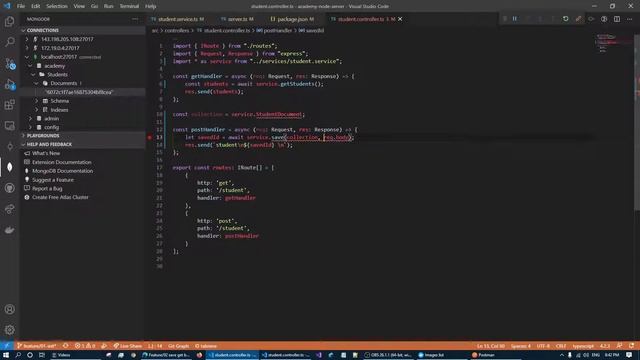This screenshot has height=360, width=640.
Task: Click Create Free Atlas Cluster link
Action: pyautogui.click(x=60, y=197)
